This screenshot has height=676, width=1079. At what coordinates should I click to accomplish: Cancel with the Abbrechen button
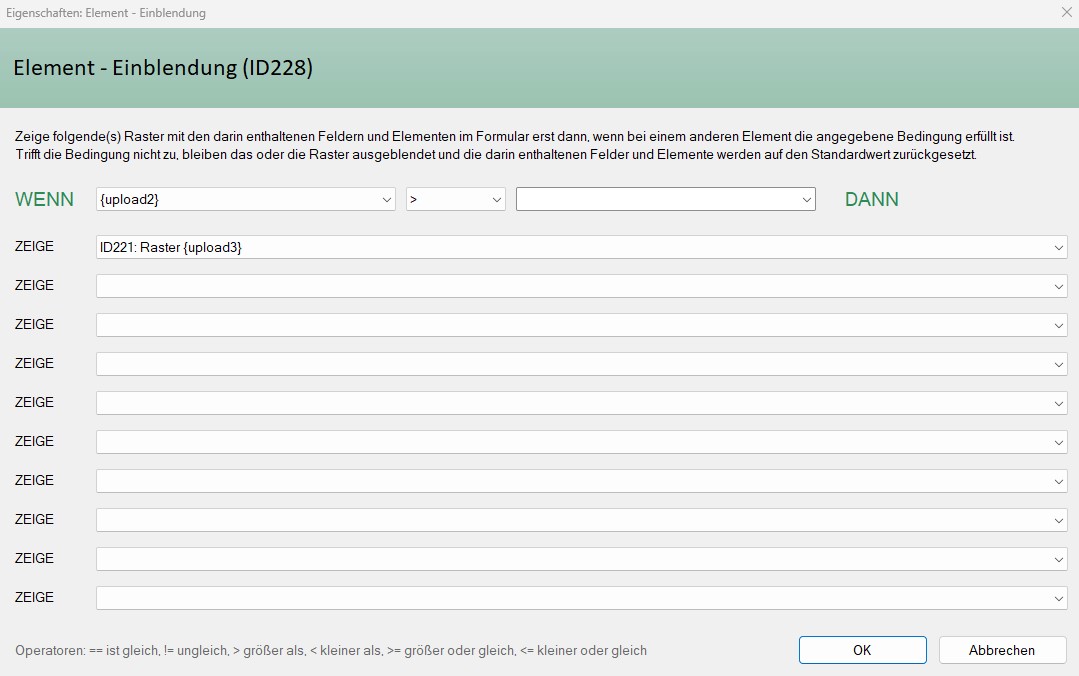[x=1002, y=650]
